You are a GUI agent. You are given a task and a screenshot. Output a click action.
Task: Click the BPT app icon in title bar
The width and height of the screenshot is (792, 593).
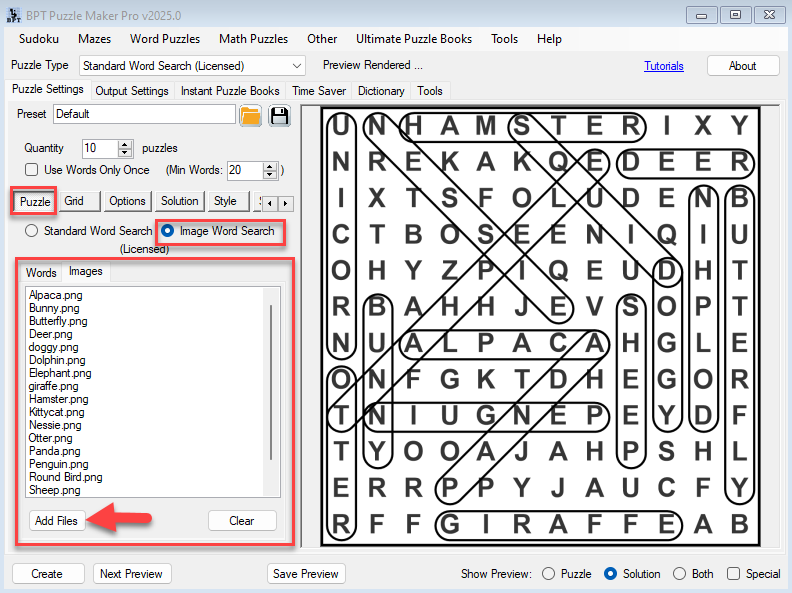pos(12,14)
